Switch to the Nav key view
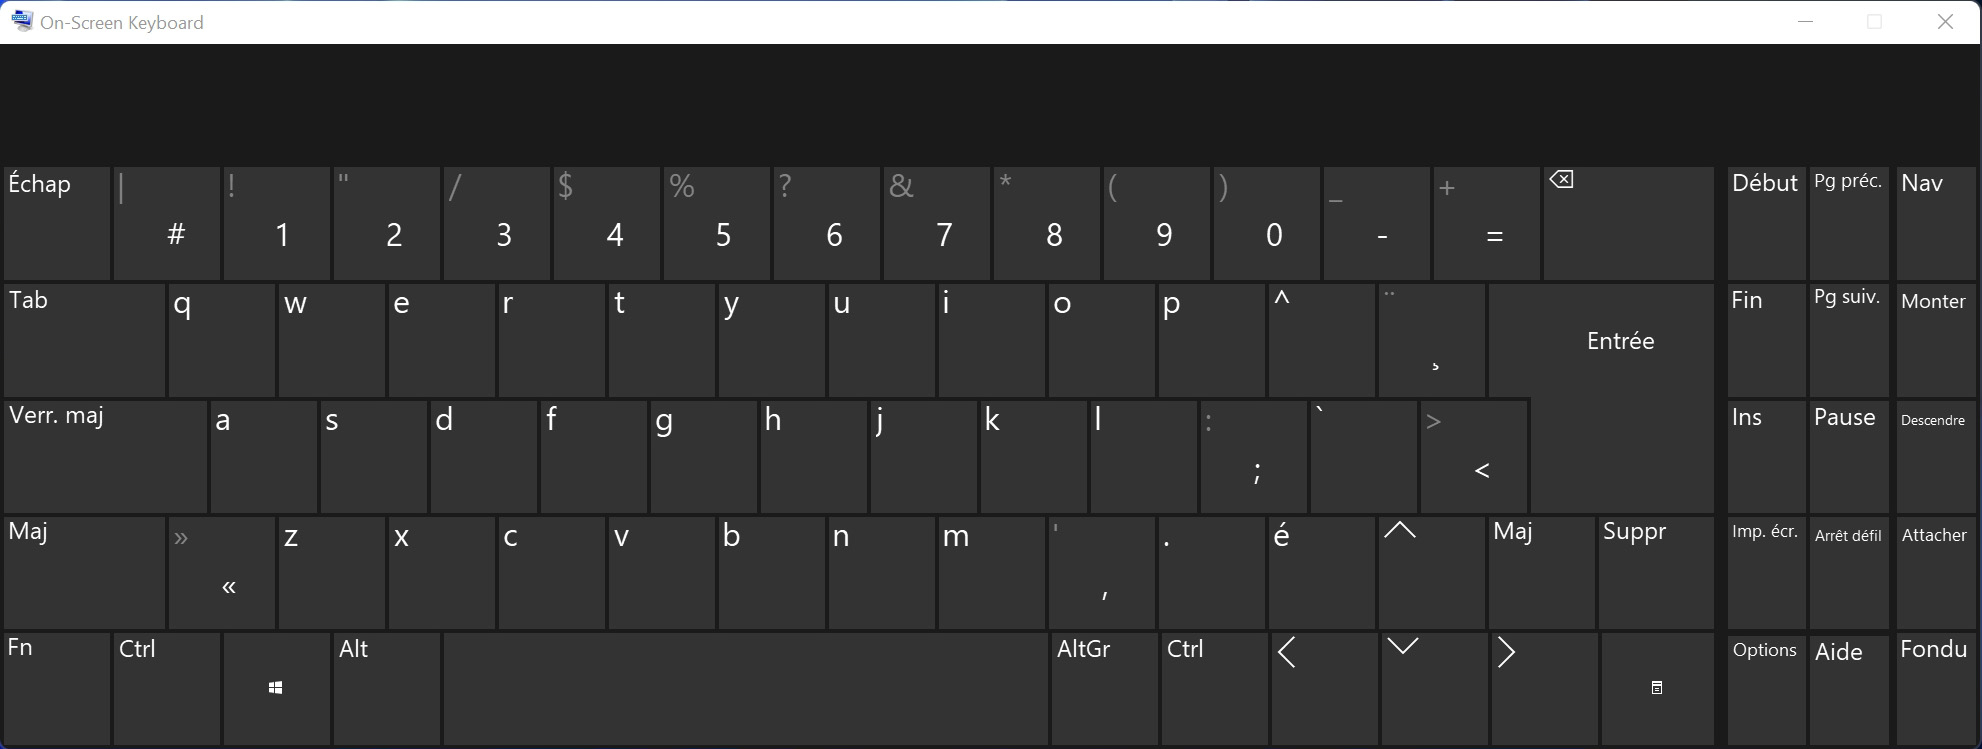The height and width of the screenshot is (749, 1982). coord(1935,223)
